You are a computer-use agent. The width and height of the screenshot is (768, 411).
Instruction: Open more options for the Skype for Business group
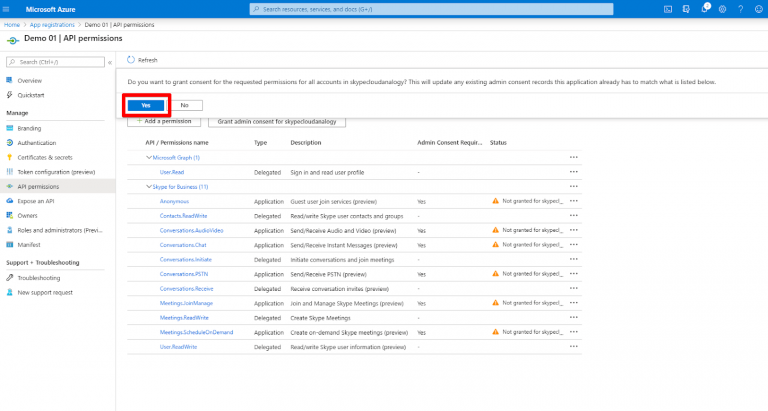[x=574, y=186]
